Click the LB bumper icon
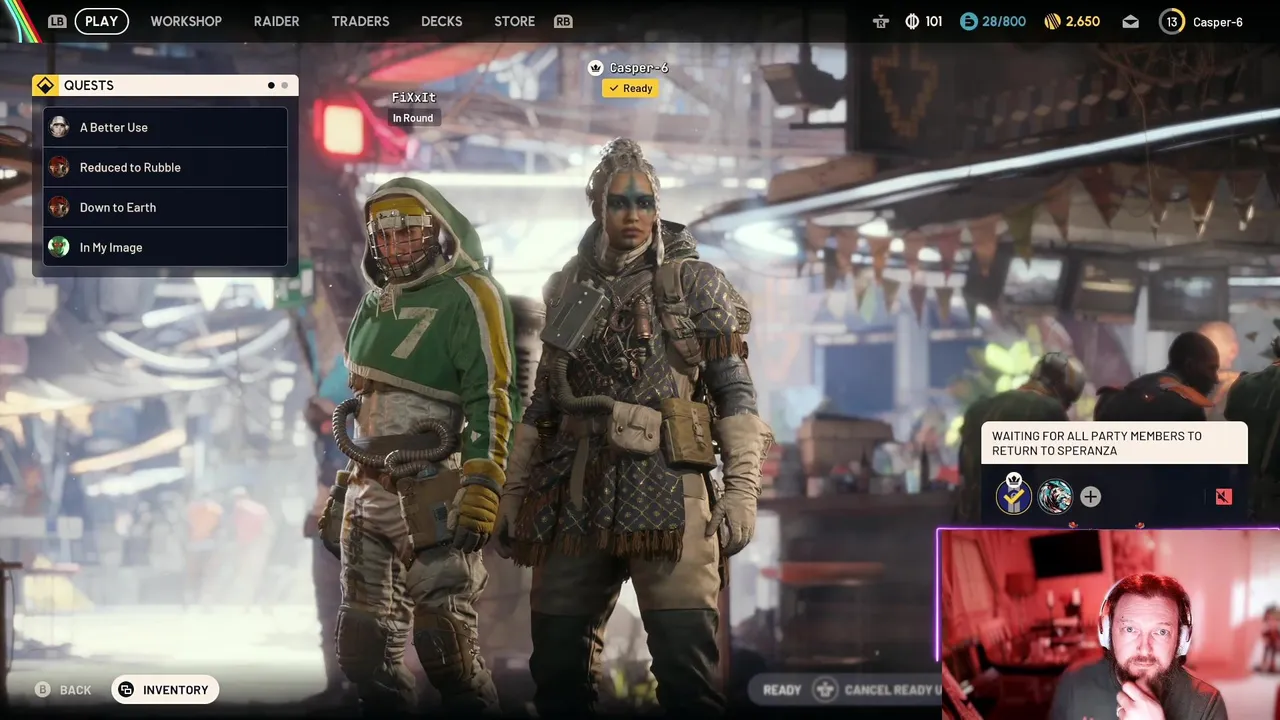The height and width of the screenshot is (720, 1280). 58,21
